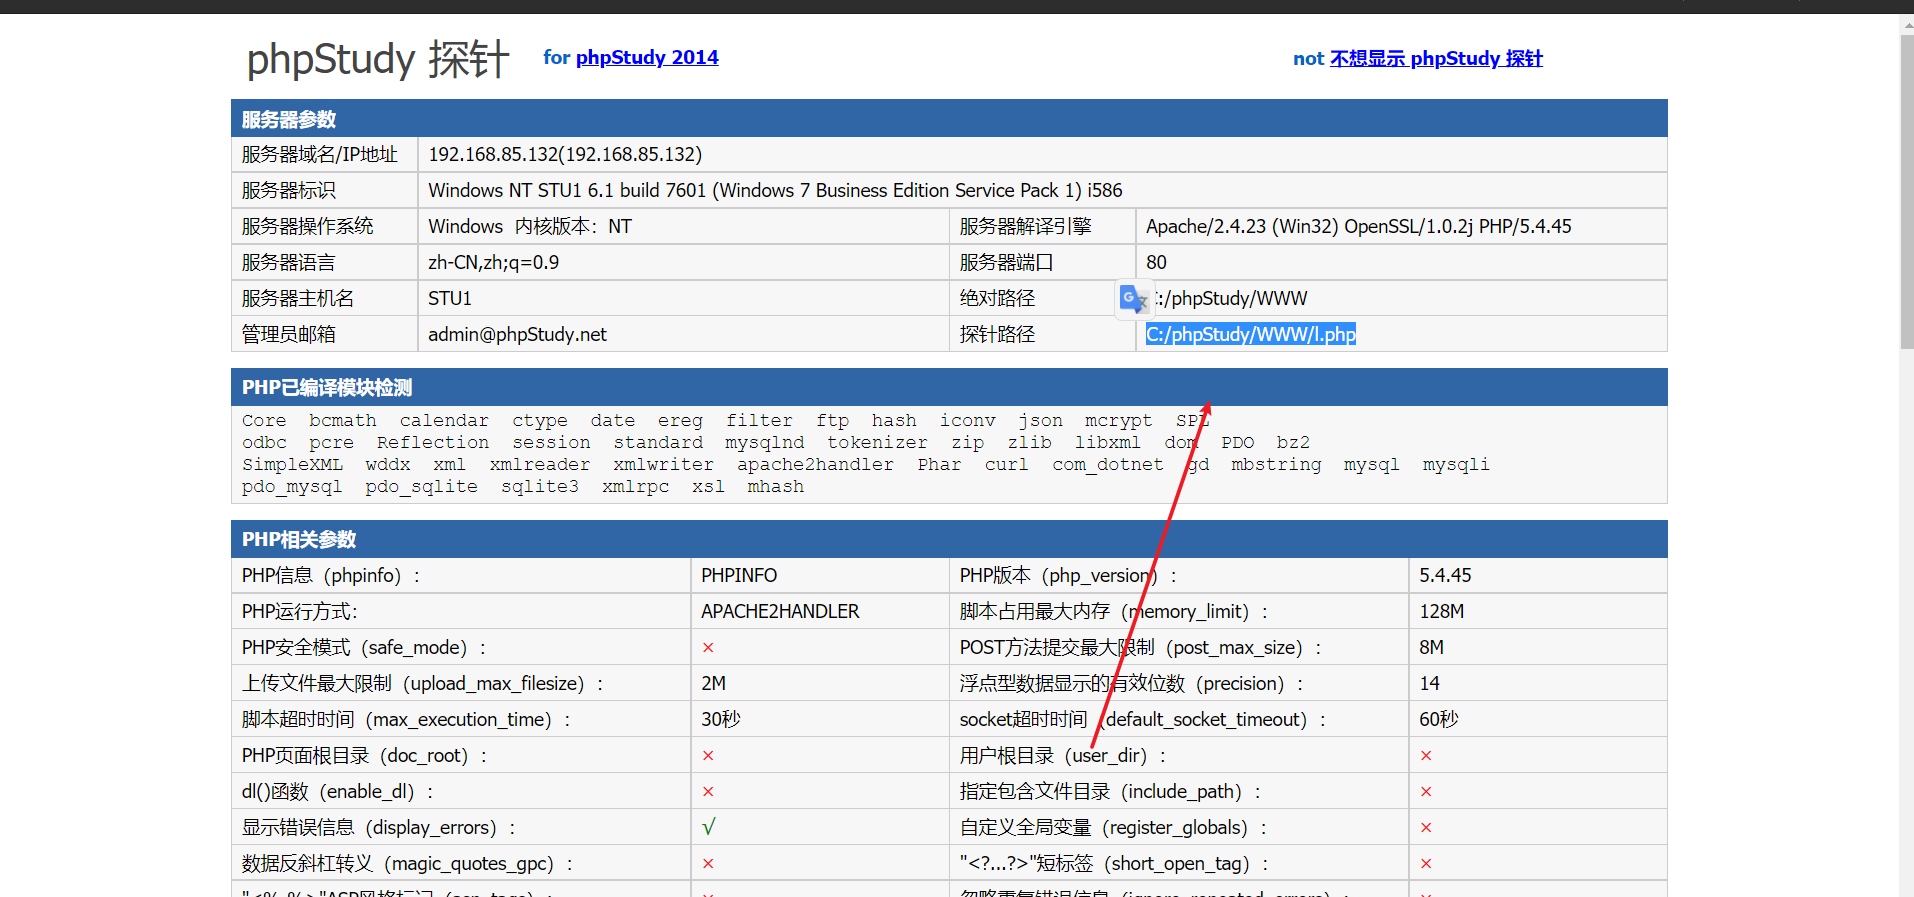The height and width of the screenshot is (897, 1914).
Task: Click the zh-CN,zh;q=0.9 language value
Action: 493,262
